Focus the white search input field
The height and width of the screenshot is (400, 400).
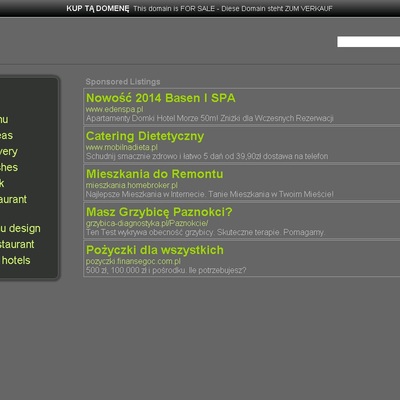[369, 42]
